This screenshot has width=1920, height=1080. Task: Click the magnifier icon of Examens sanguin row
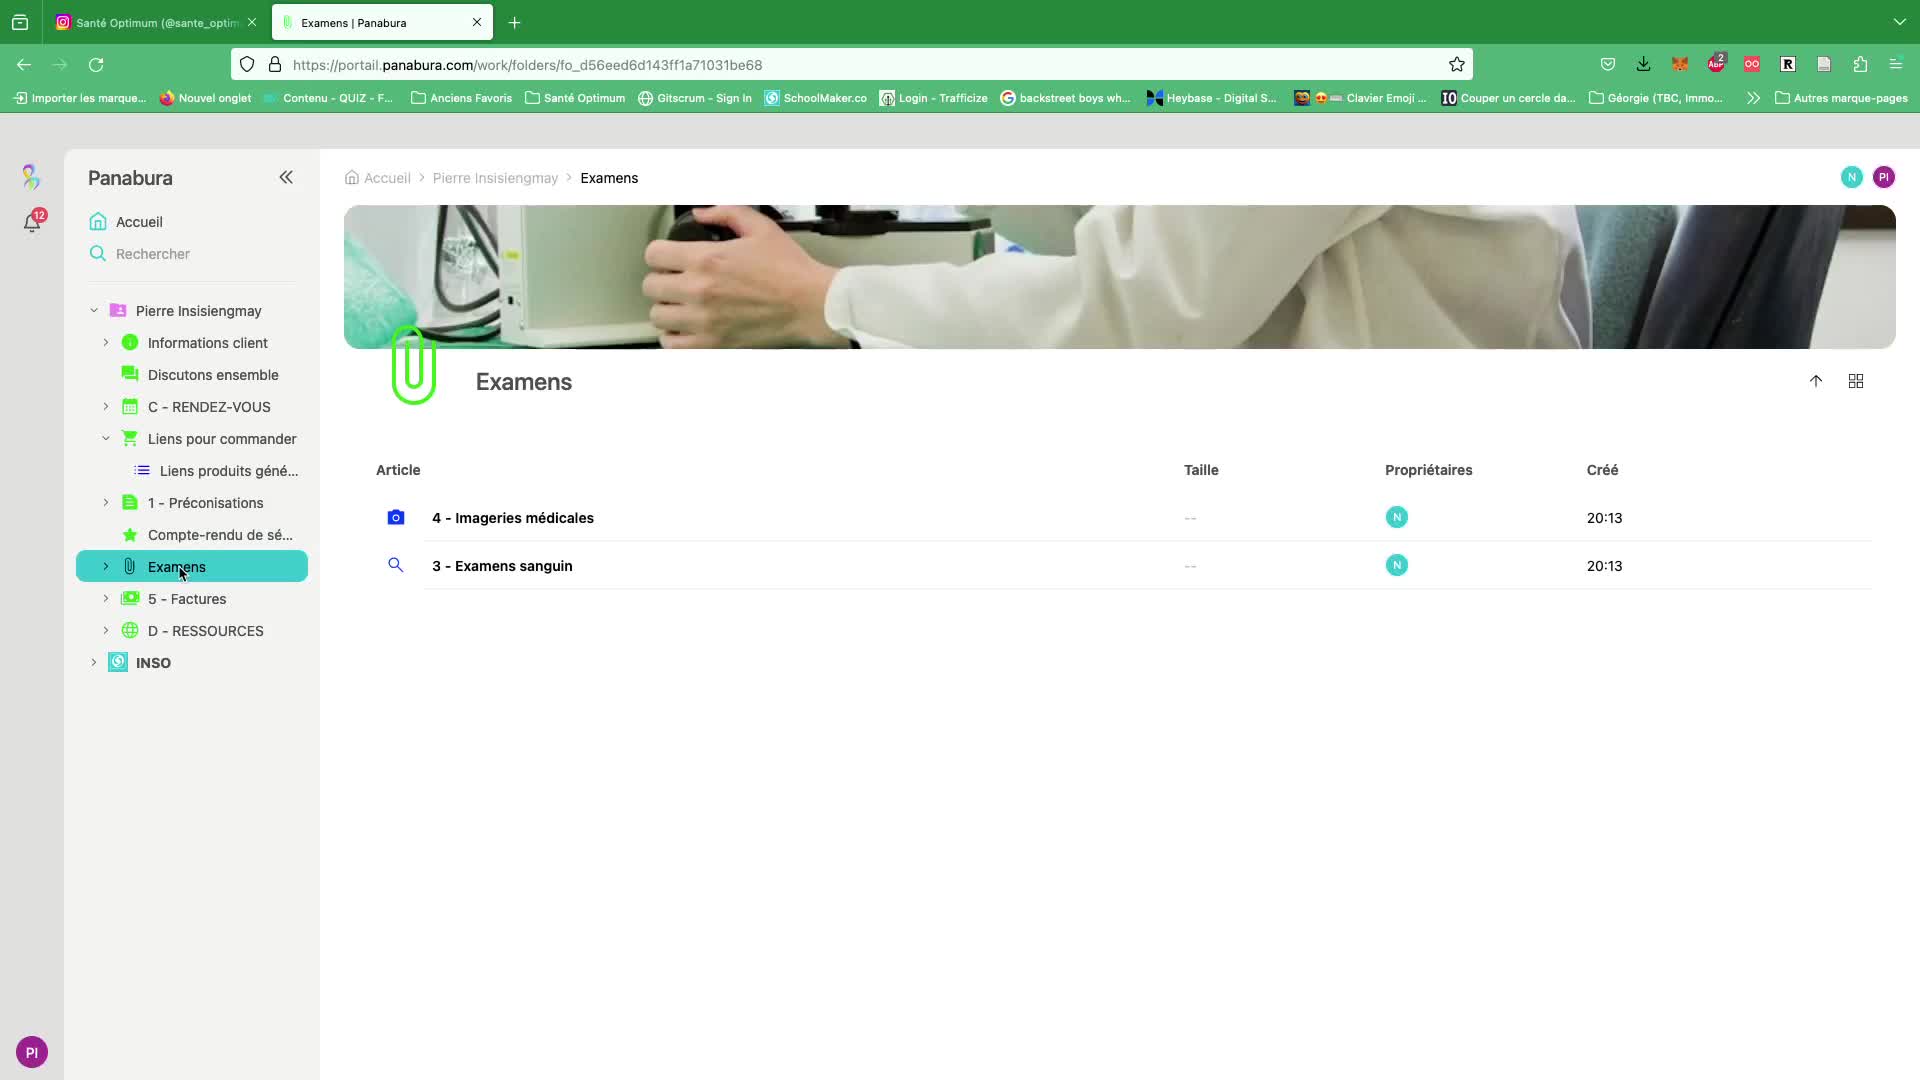396,565
